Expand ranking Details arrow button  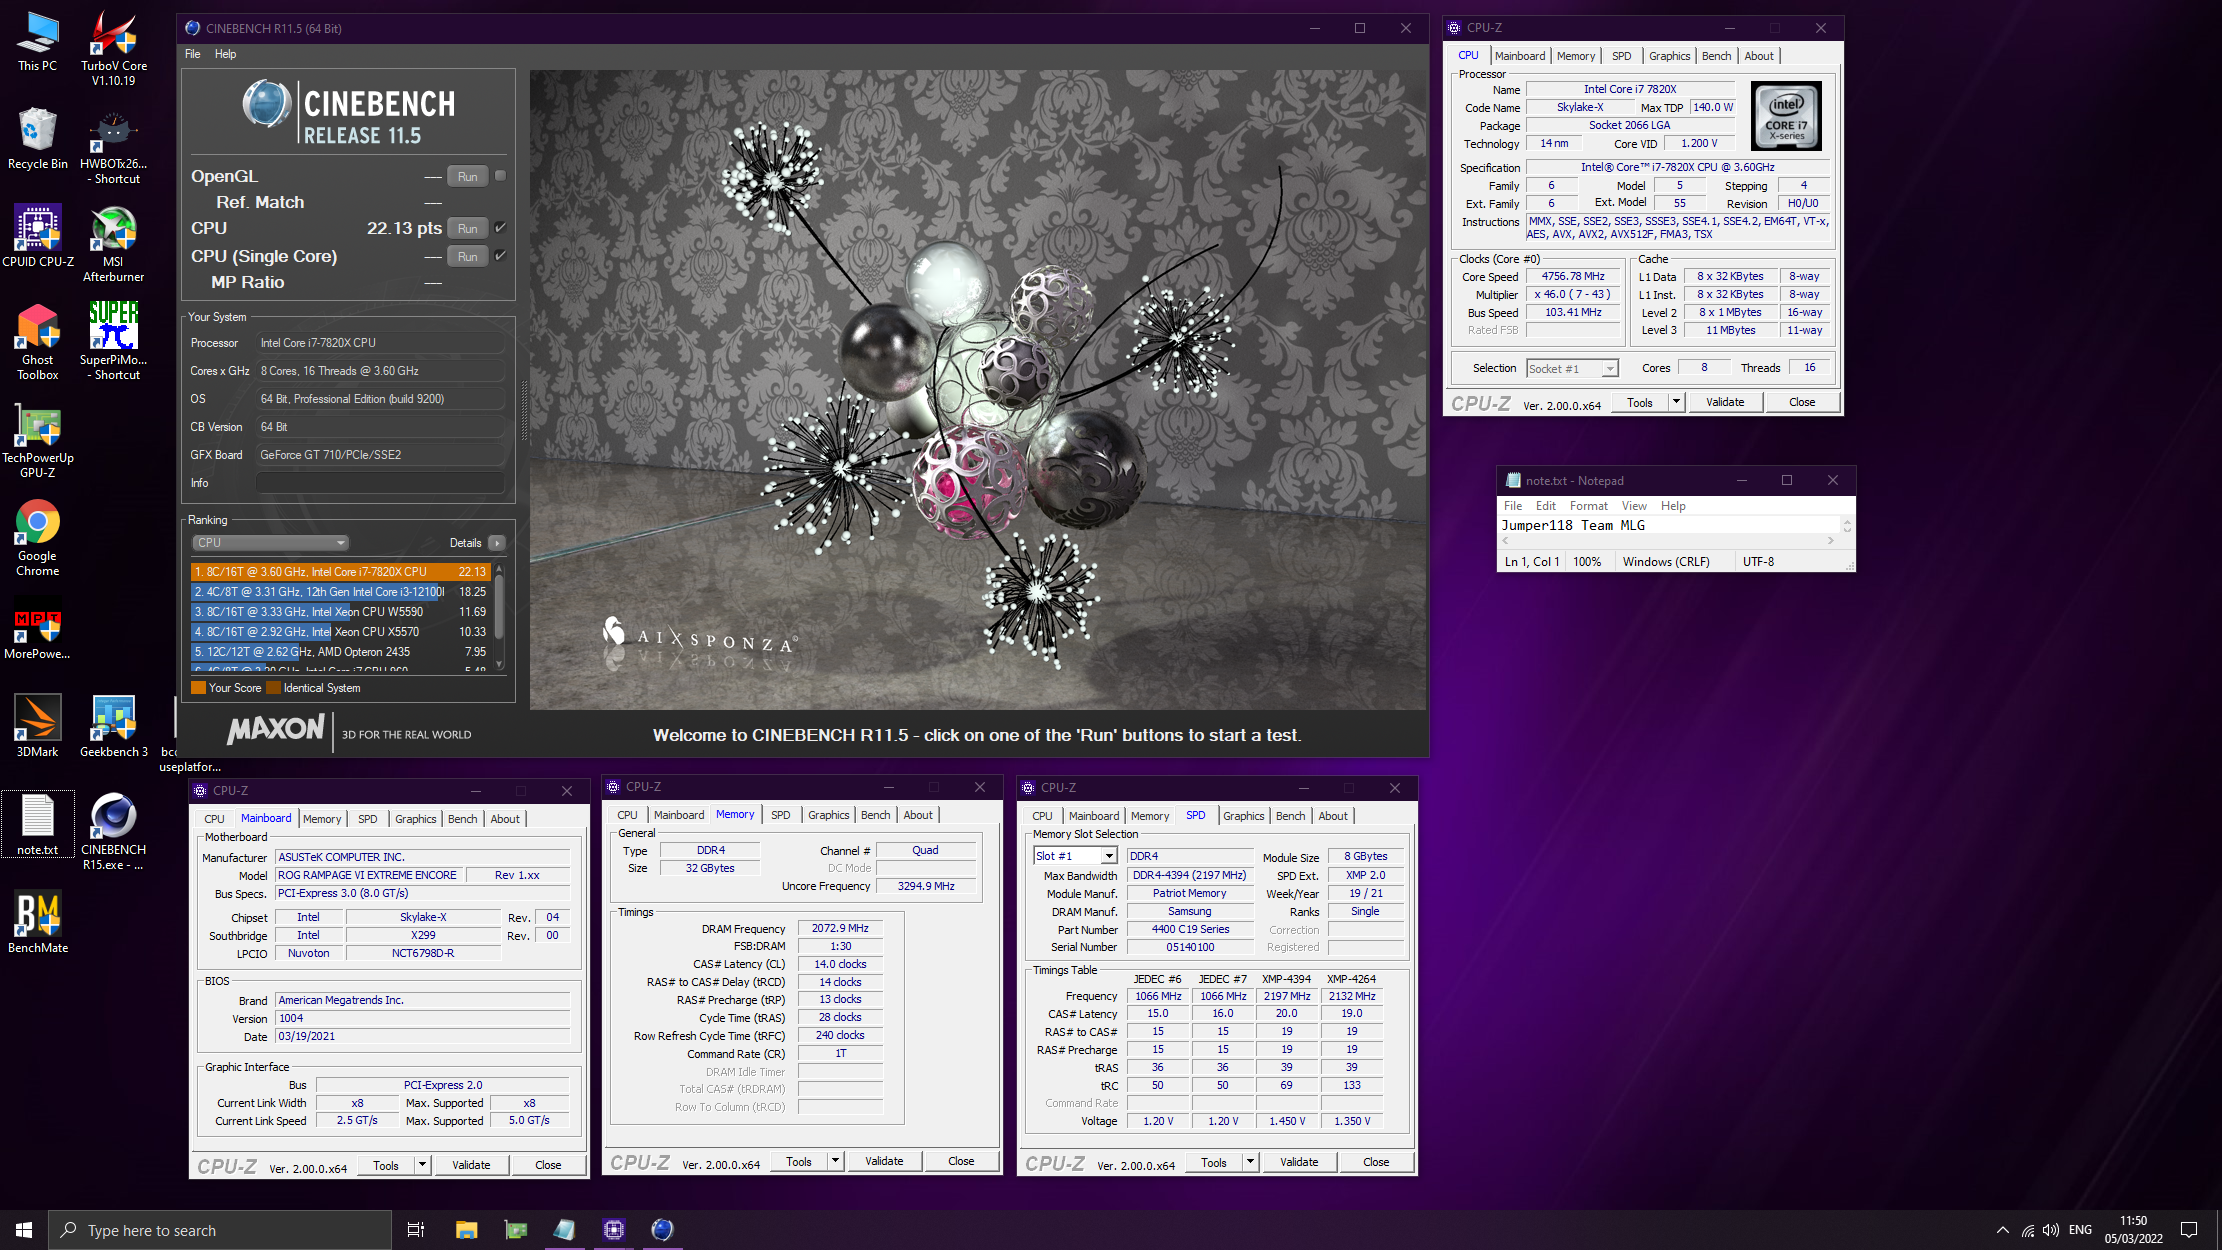497,543
